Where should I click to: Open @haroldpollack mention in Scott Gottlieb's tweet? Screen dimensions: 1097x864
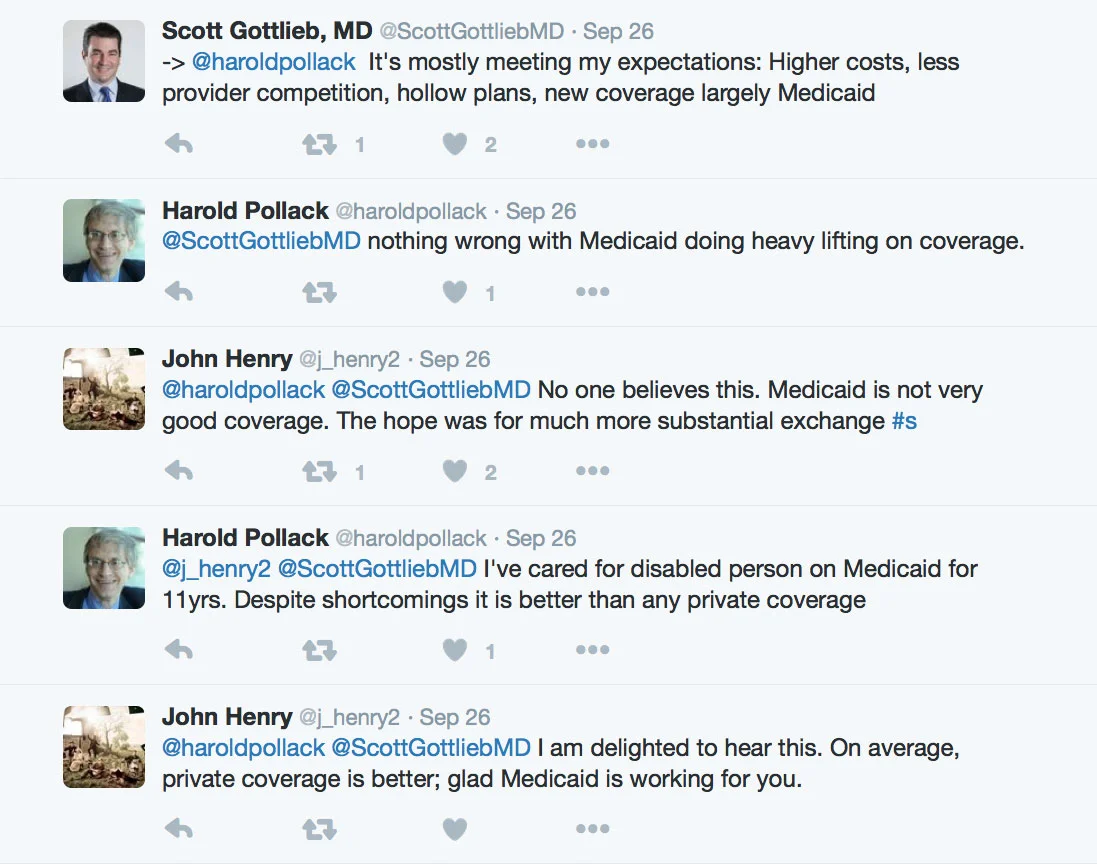pos(273,62)
